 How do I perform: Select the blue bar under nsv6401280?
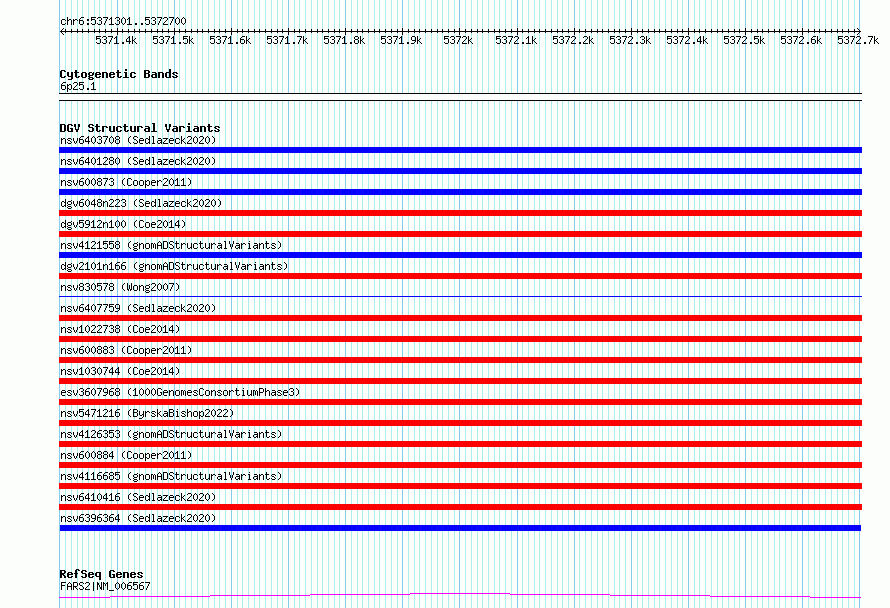click(x=460, y=171)
